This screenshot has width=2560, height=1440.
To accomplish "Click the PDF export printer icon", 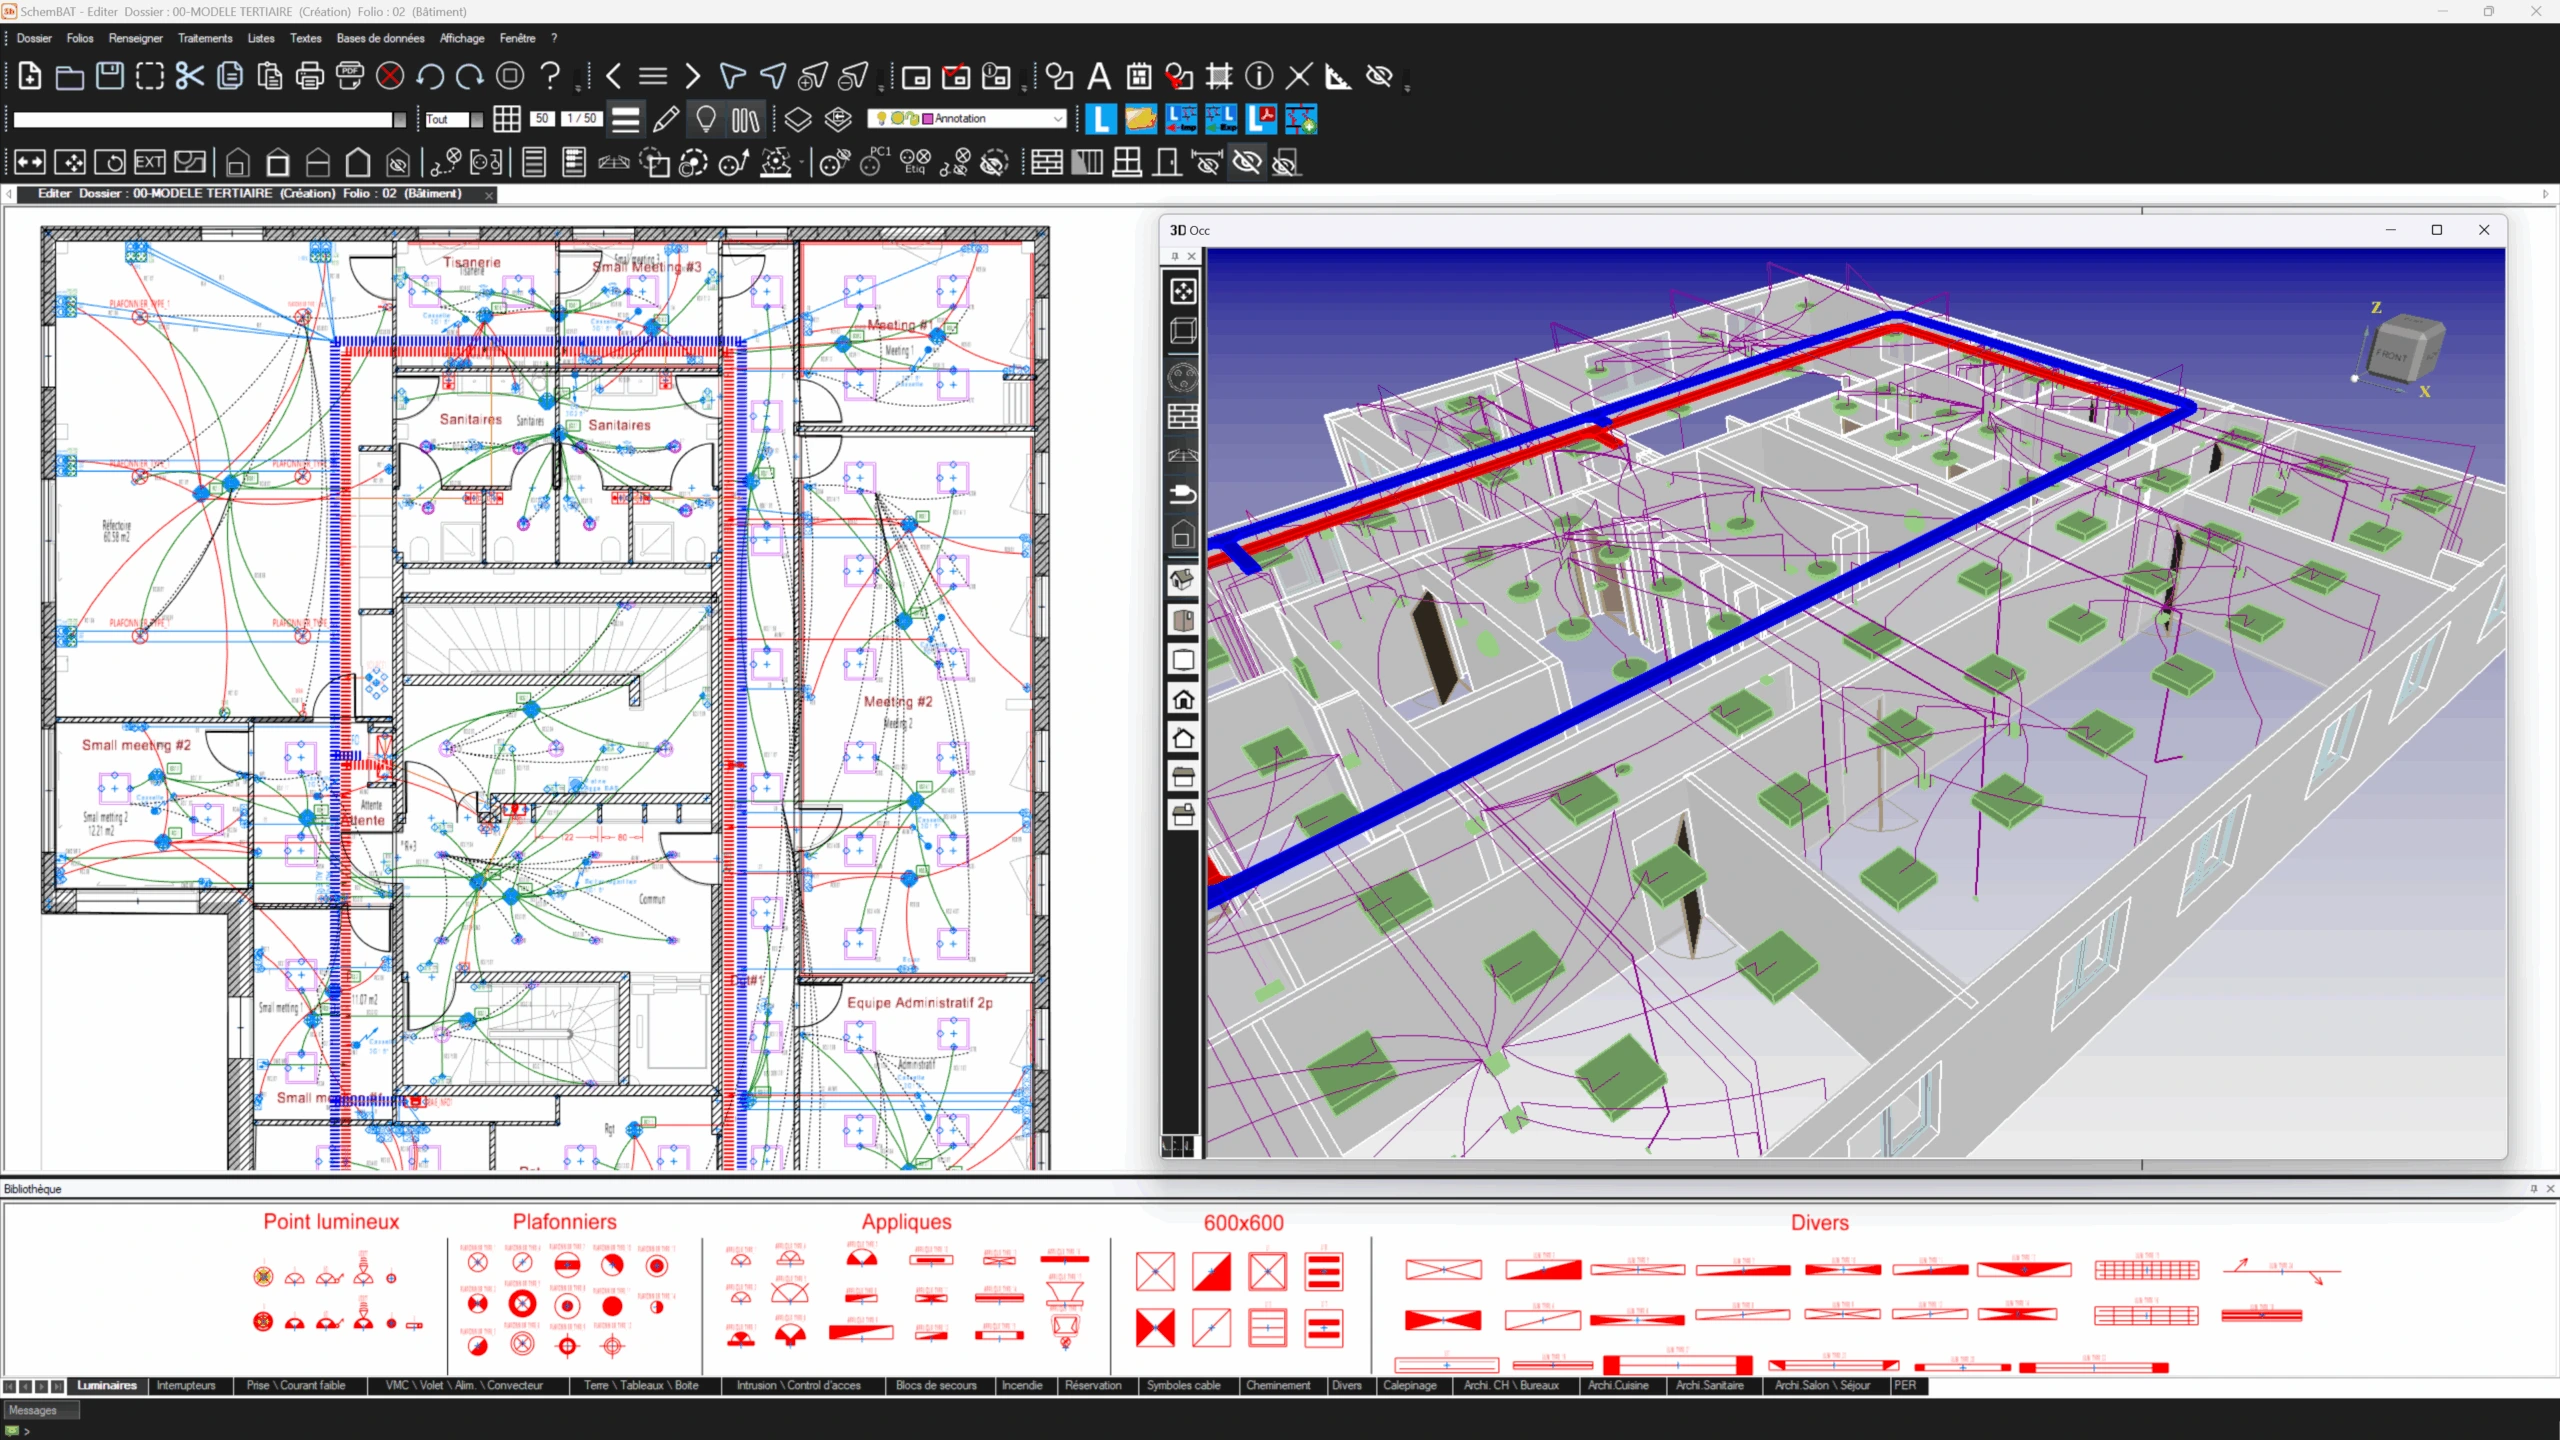I will tap(350, 76).
